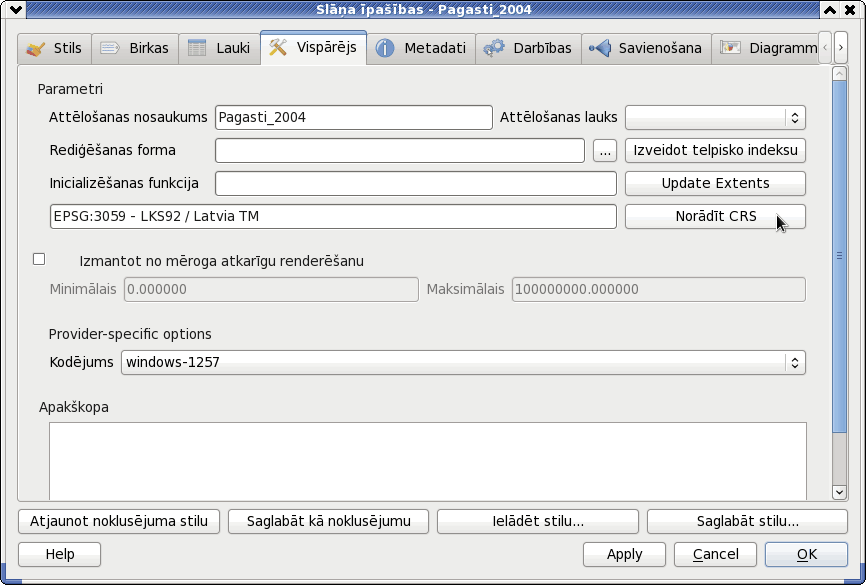The image size is (866, 585).
Task: Click the Maksimālais scale field
Action: 659,289
